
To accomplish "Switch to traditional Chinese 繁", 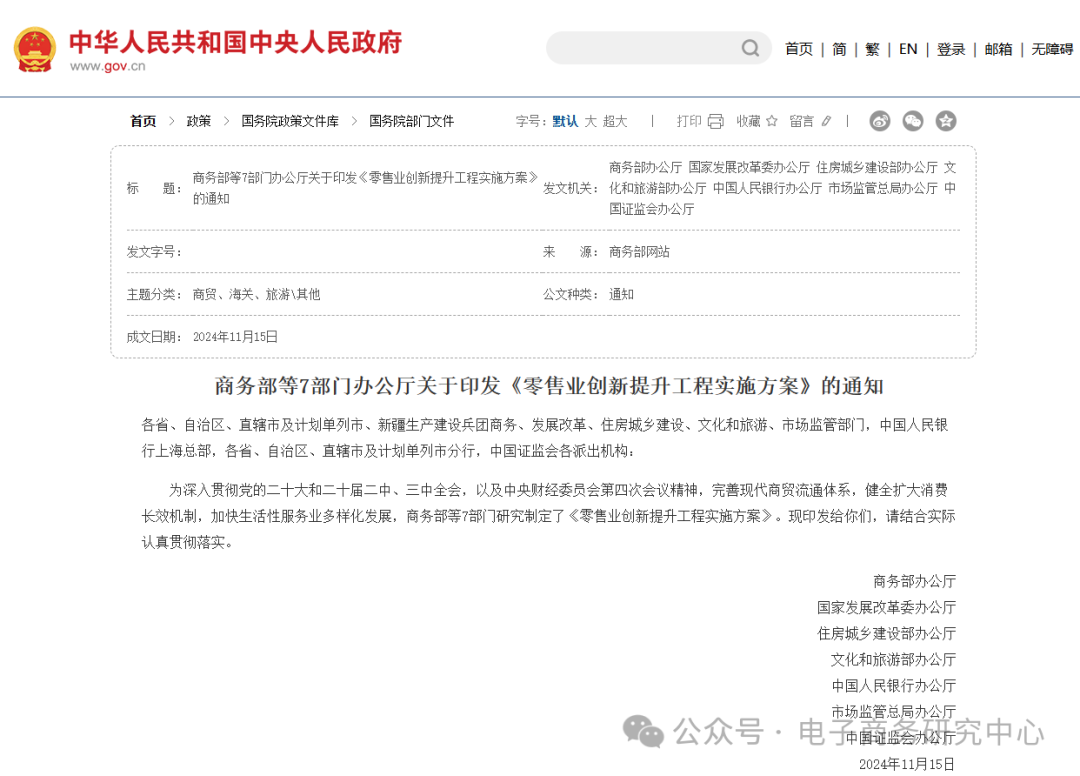I will (872, 48).
